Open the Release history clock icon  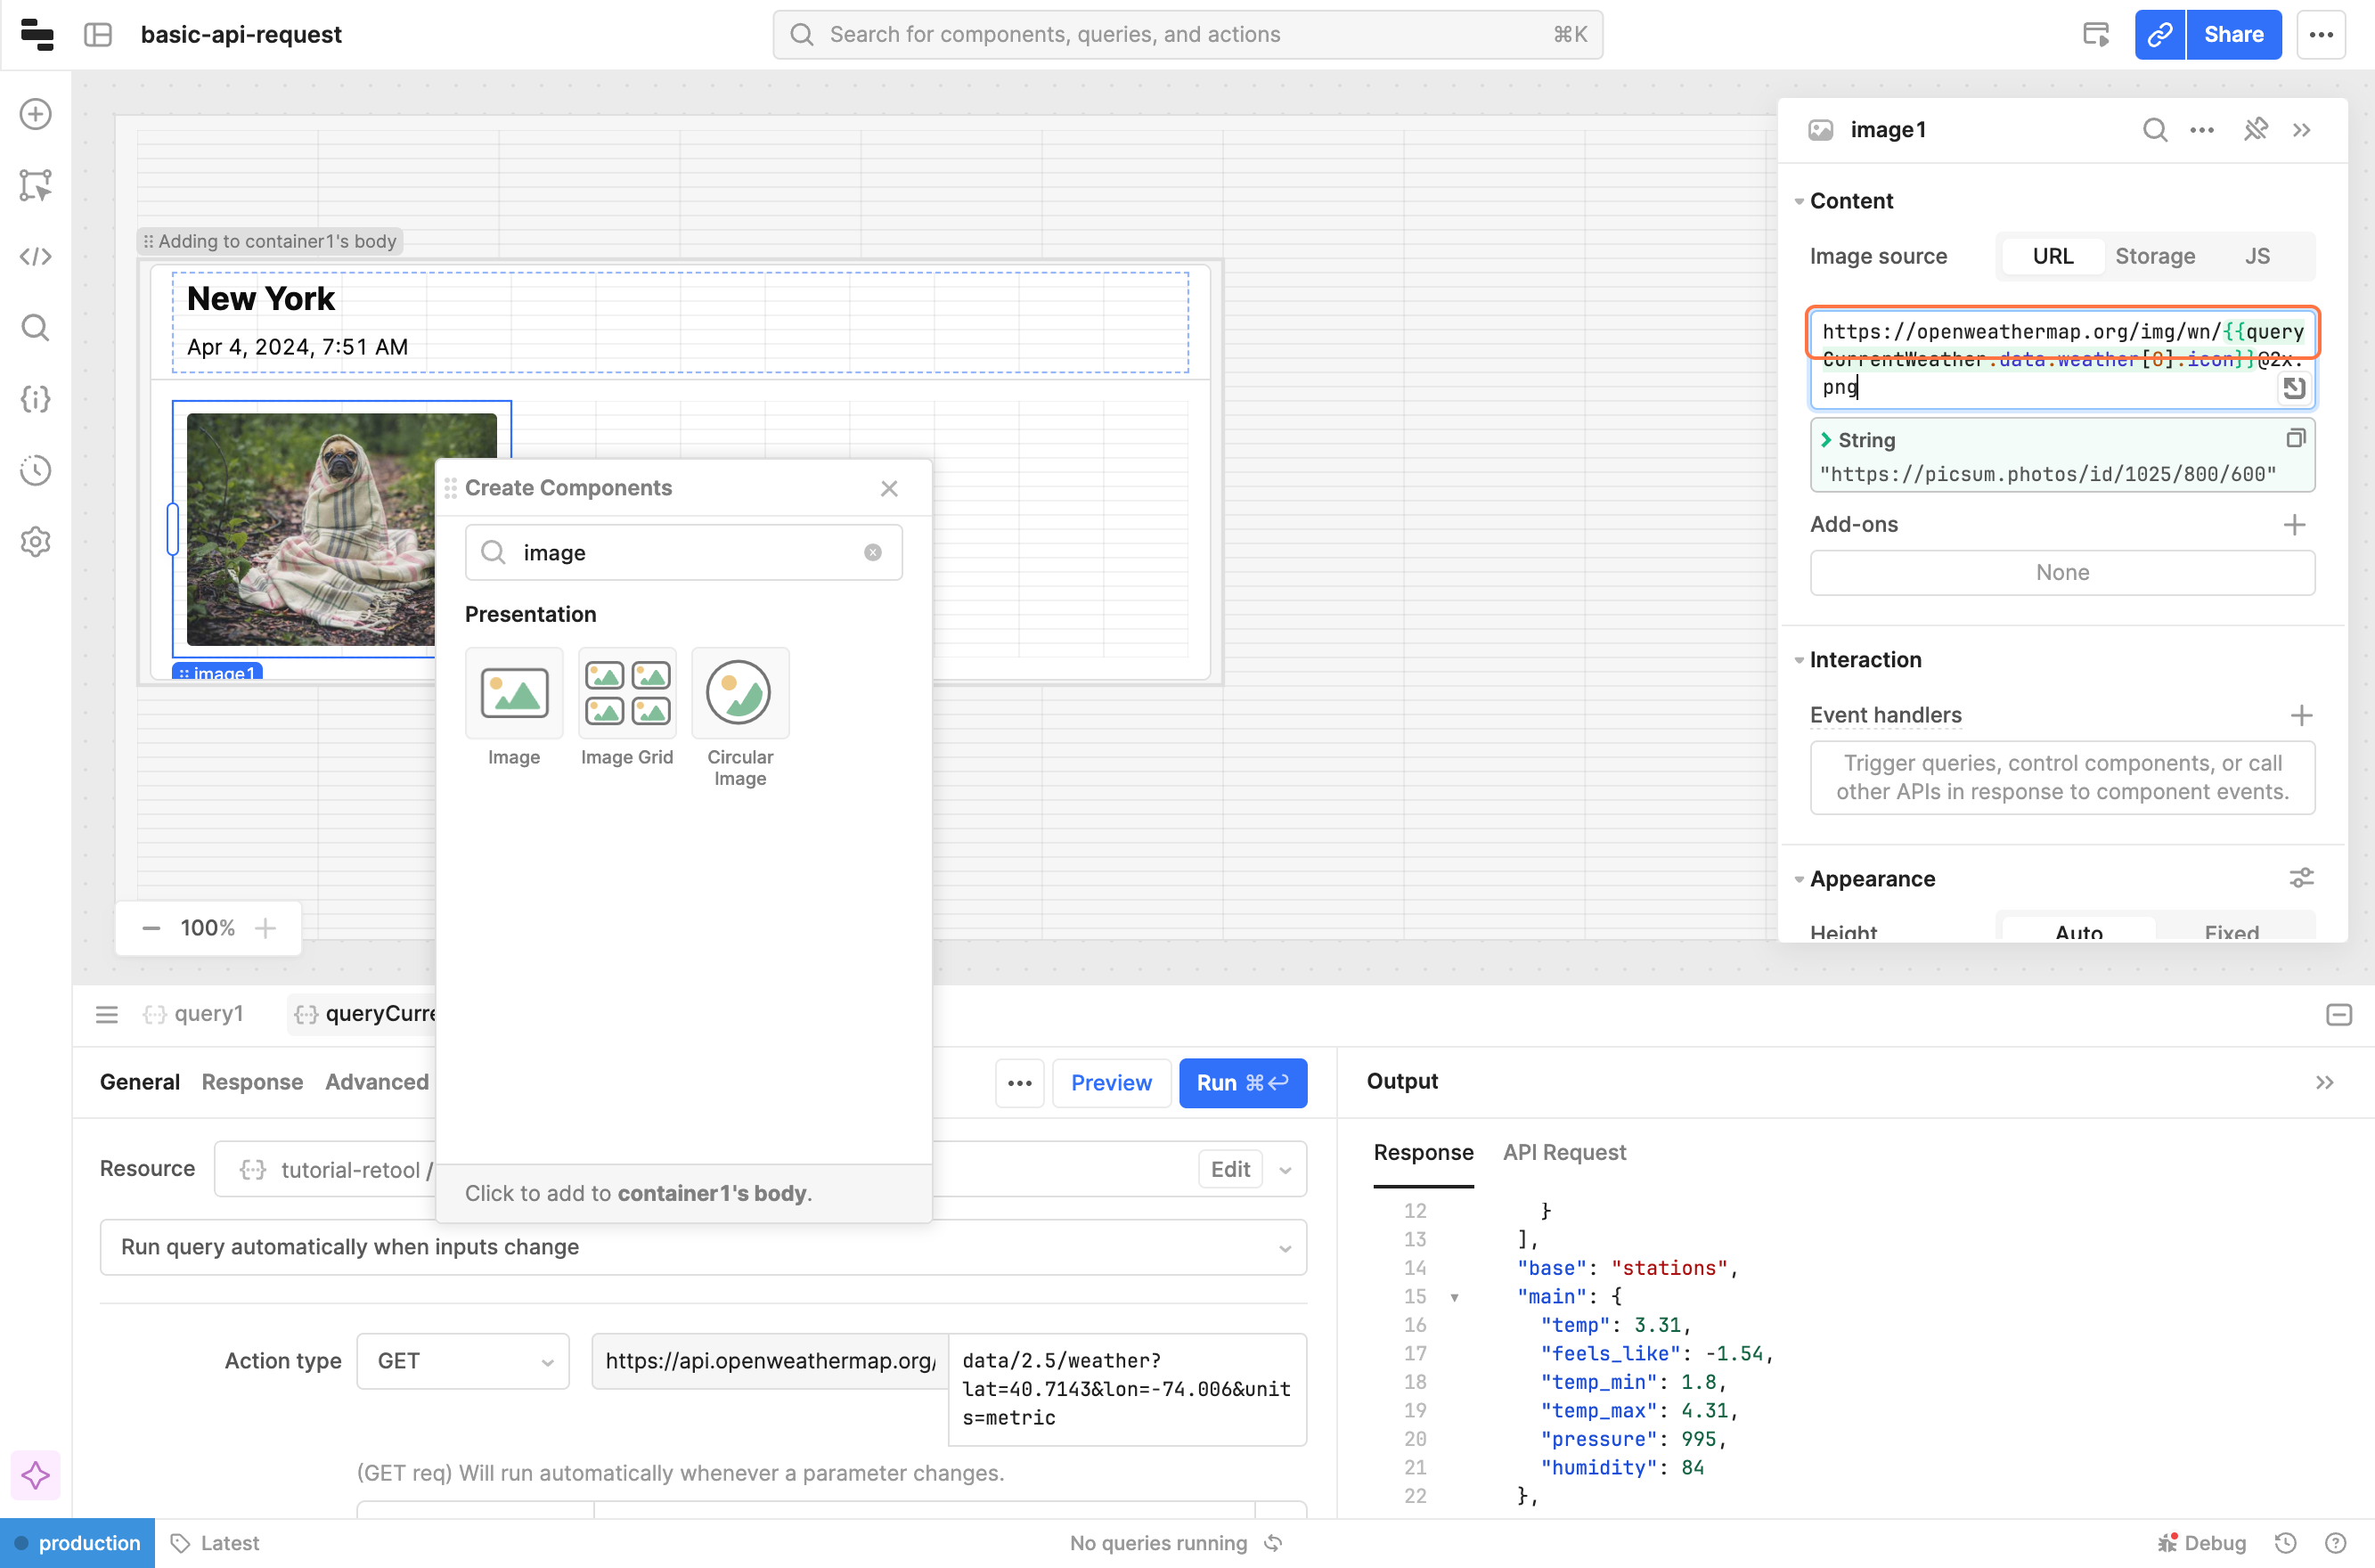[x=36, y=470]
